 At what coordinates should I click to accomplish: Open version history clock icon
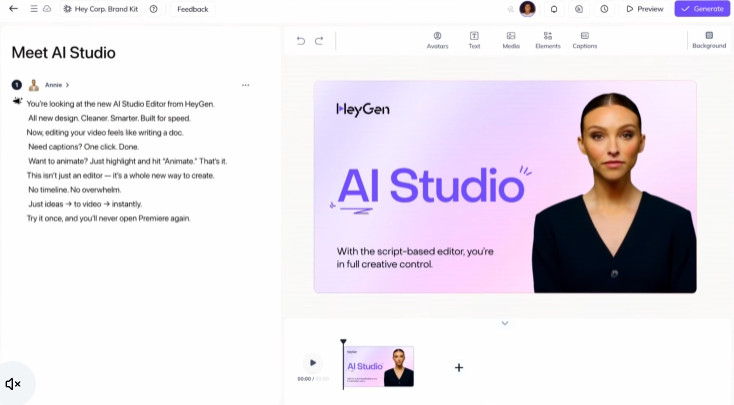604,9
